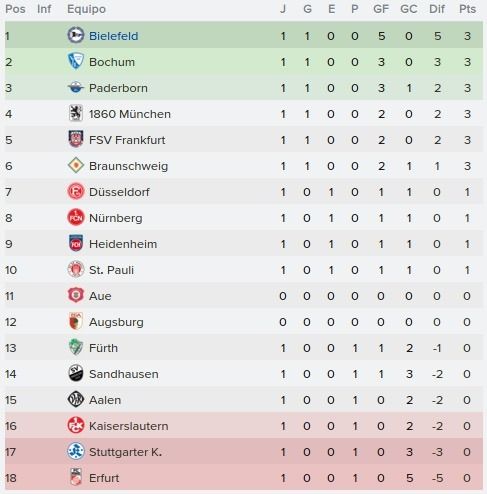Viewport: 487px width, 494px height.
Task: Select the Bochum club badge
Action: point(76,61)
